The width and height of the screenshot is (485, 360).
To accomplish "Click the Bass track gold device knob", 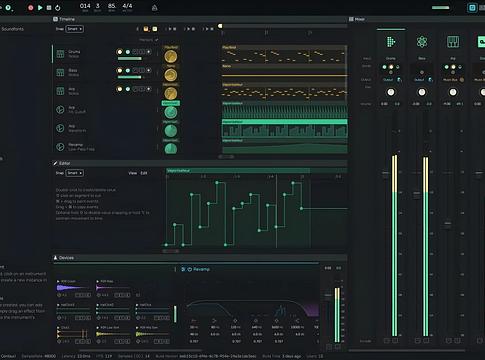I will pyautogui.click(x=171, y=75).
